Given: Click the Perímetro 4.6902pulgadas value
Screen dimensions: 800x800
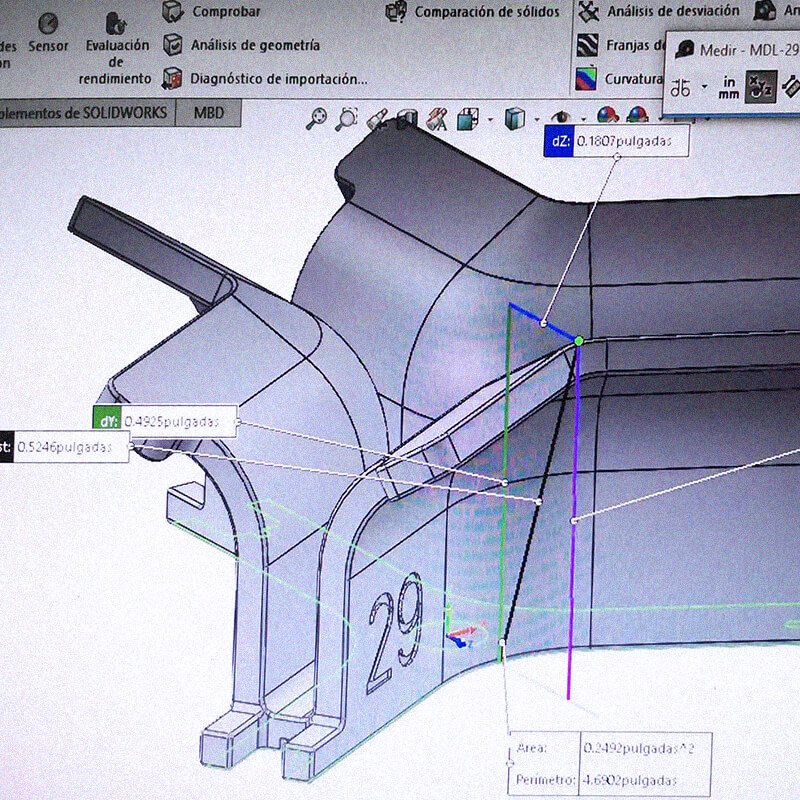Looking at the screenshot, I should click(630, 781).
